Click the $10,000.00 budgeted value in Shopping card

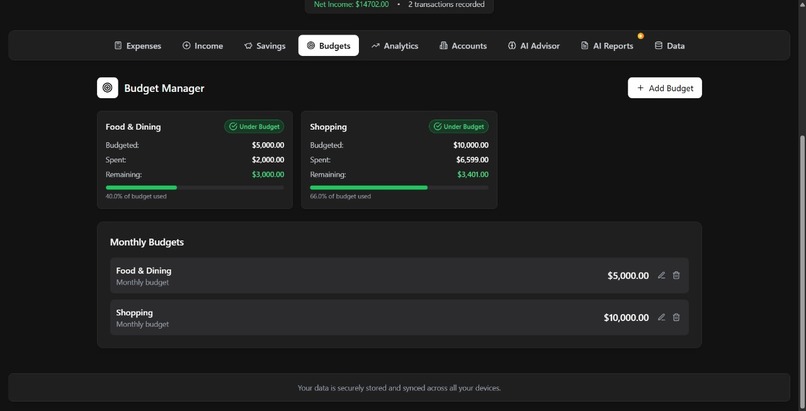tap(471, 145)
